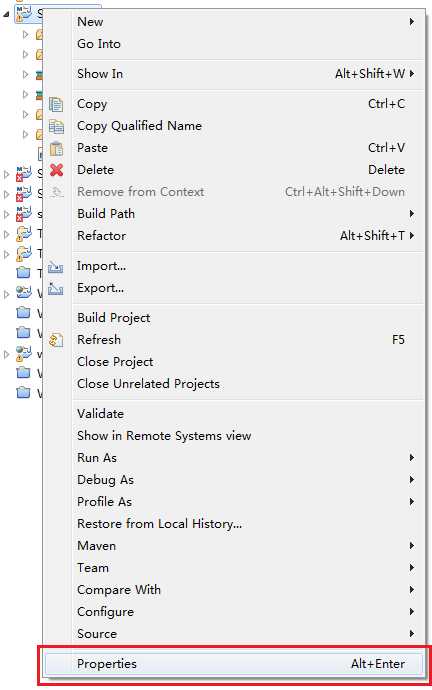Screen dimensions: 432x690
Task: Click the Import icon
Action: pos(56,267)
